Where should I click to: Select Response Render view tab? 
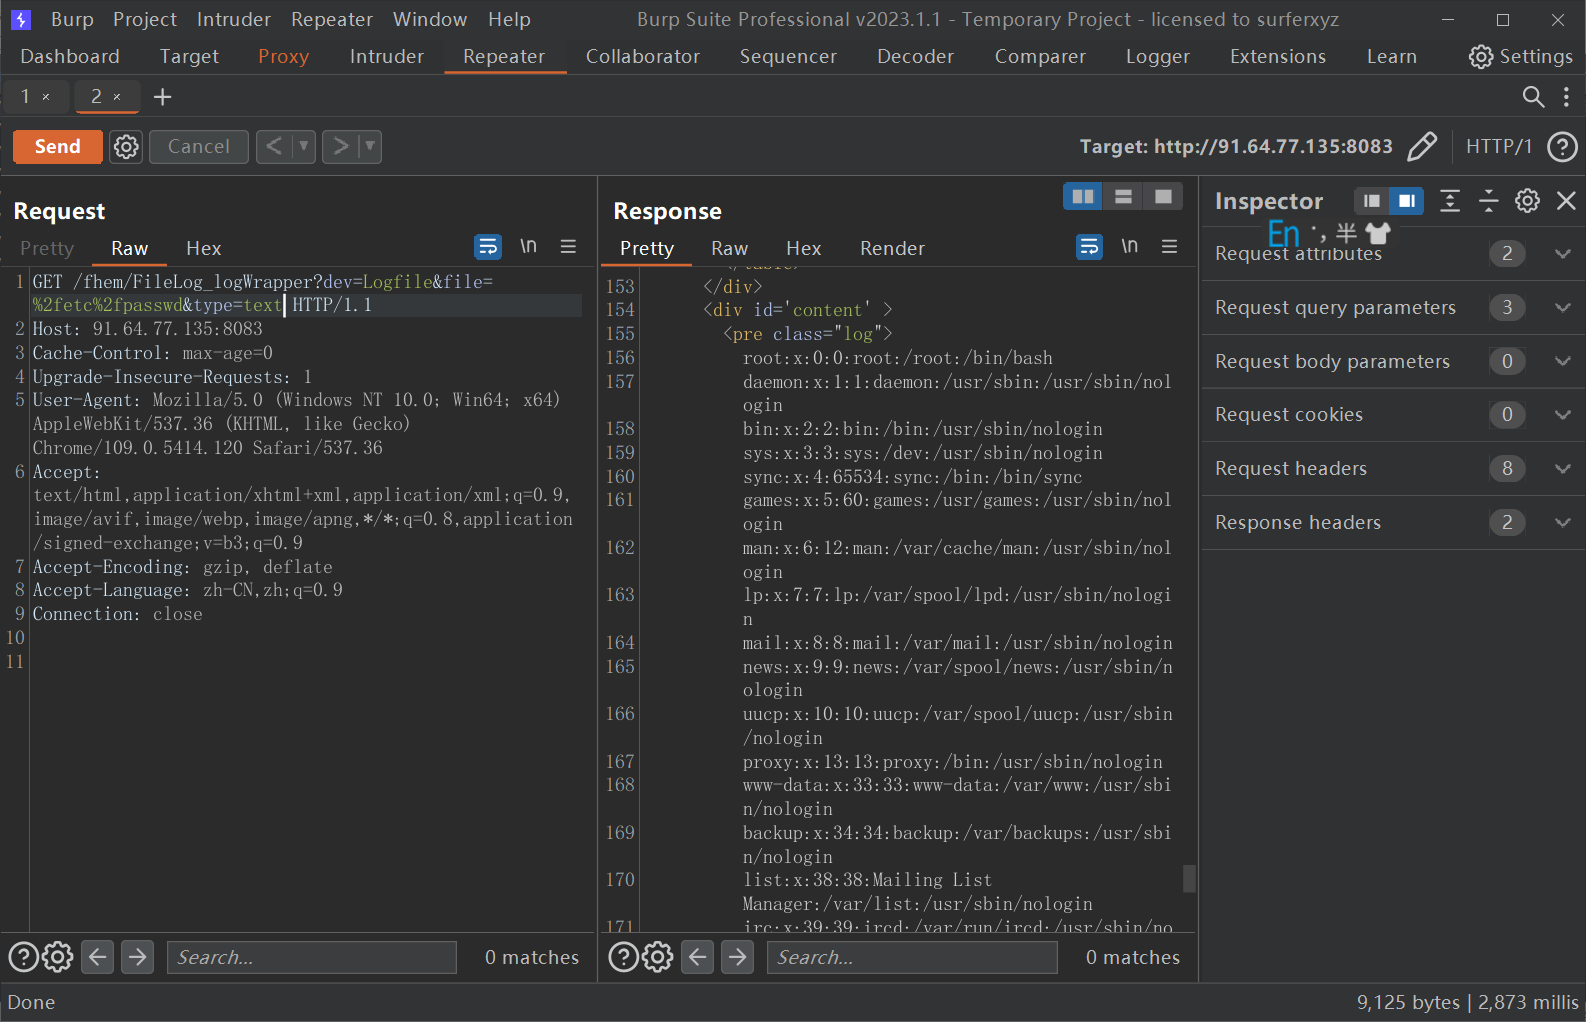(x=892, y=248)
